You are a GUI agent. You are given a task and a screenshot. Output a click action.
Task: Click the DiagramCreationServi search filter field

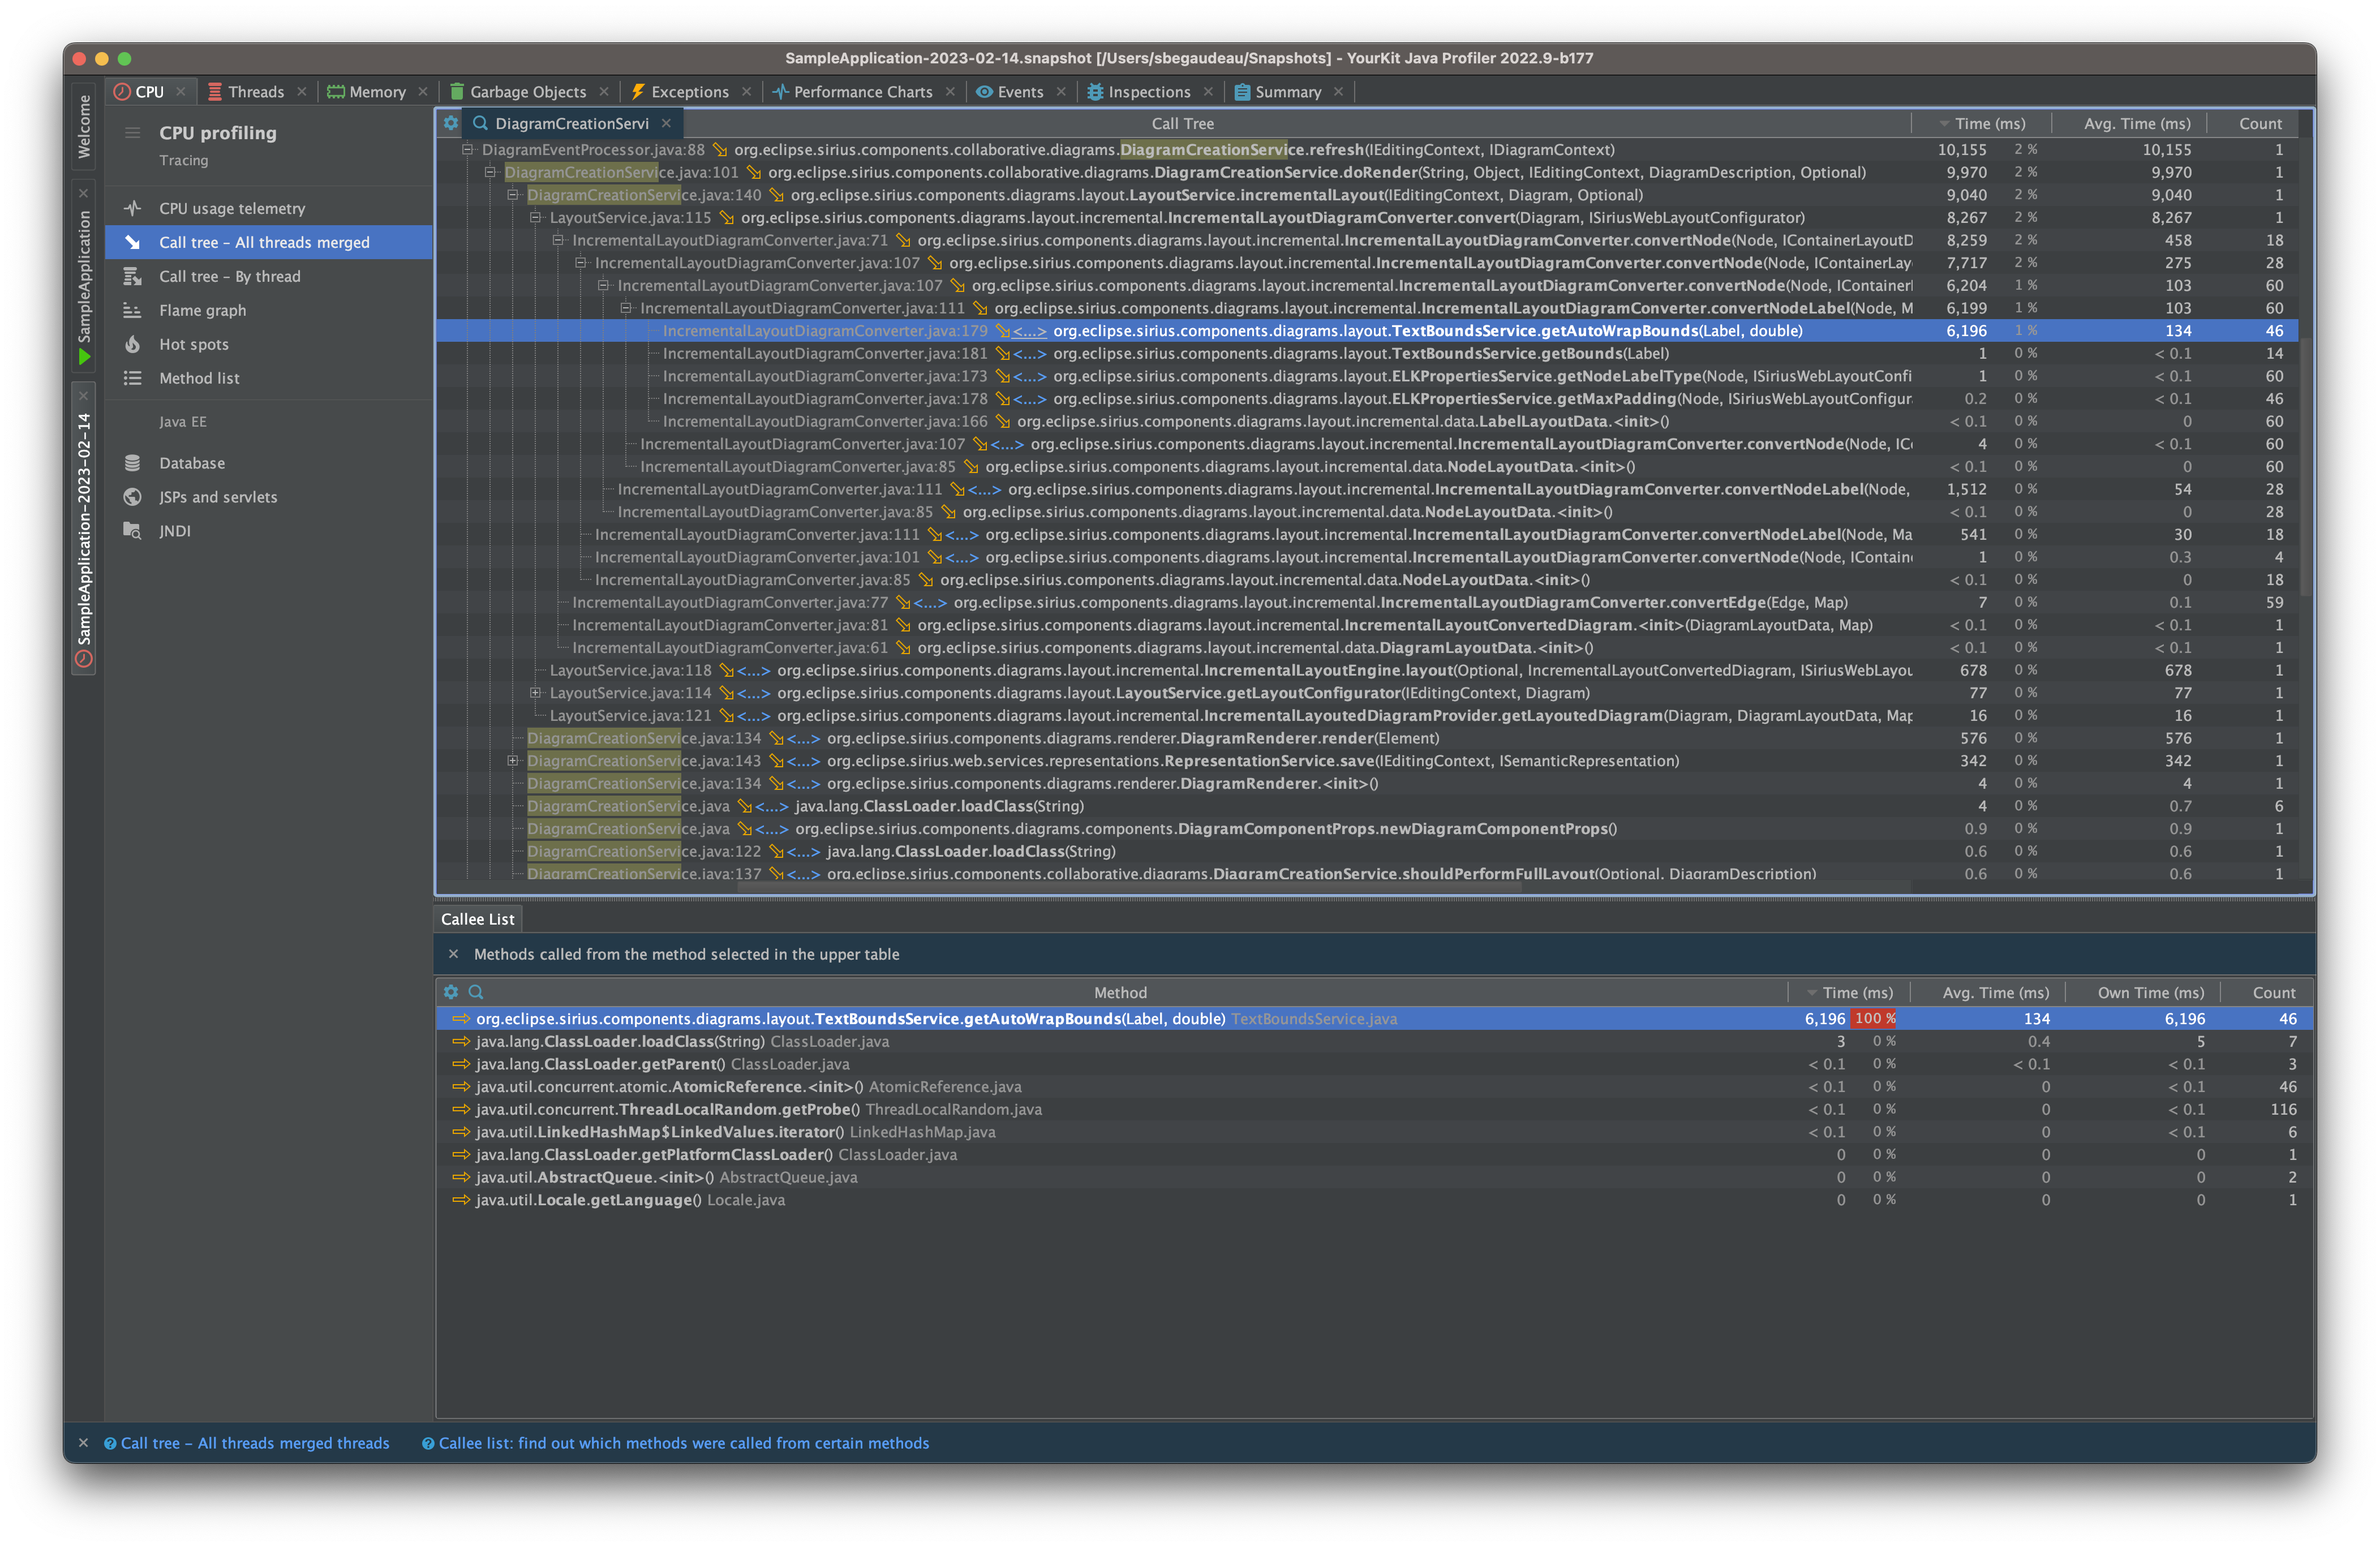(x=572, y=124)
